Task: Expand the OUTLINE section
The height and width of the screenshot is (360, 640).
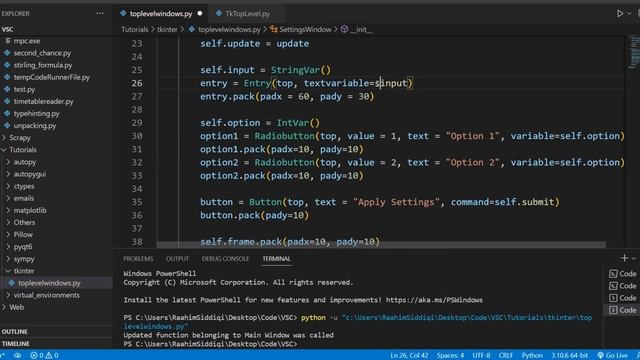Action: [x=15, y=332]
